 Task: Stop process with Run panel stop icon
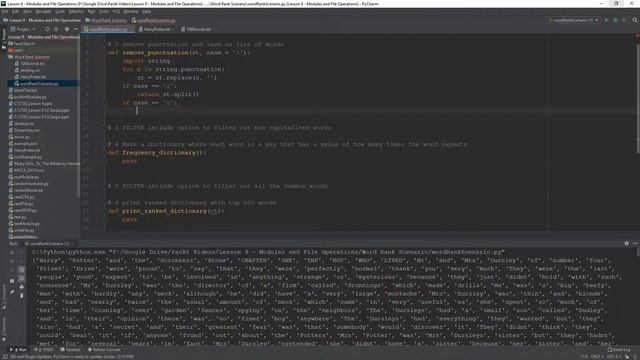12,261
